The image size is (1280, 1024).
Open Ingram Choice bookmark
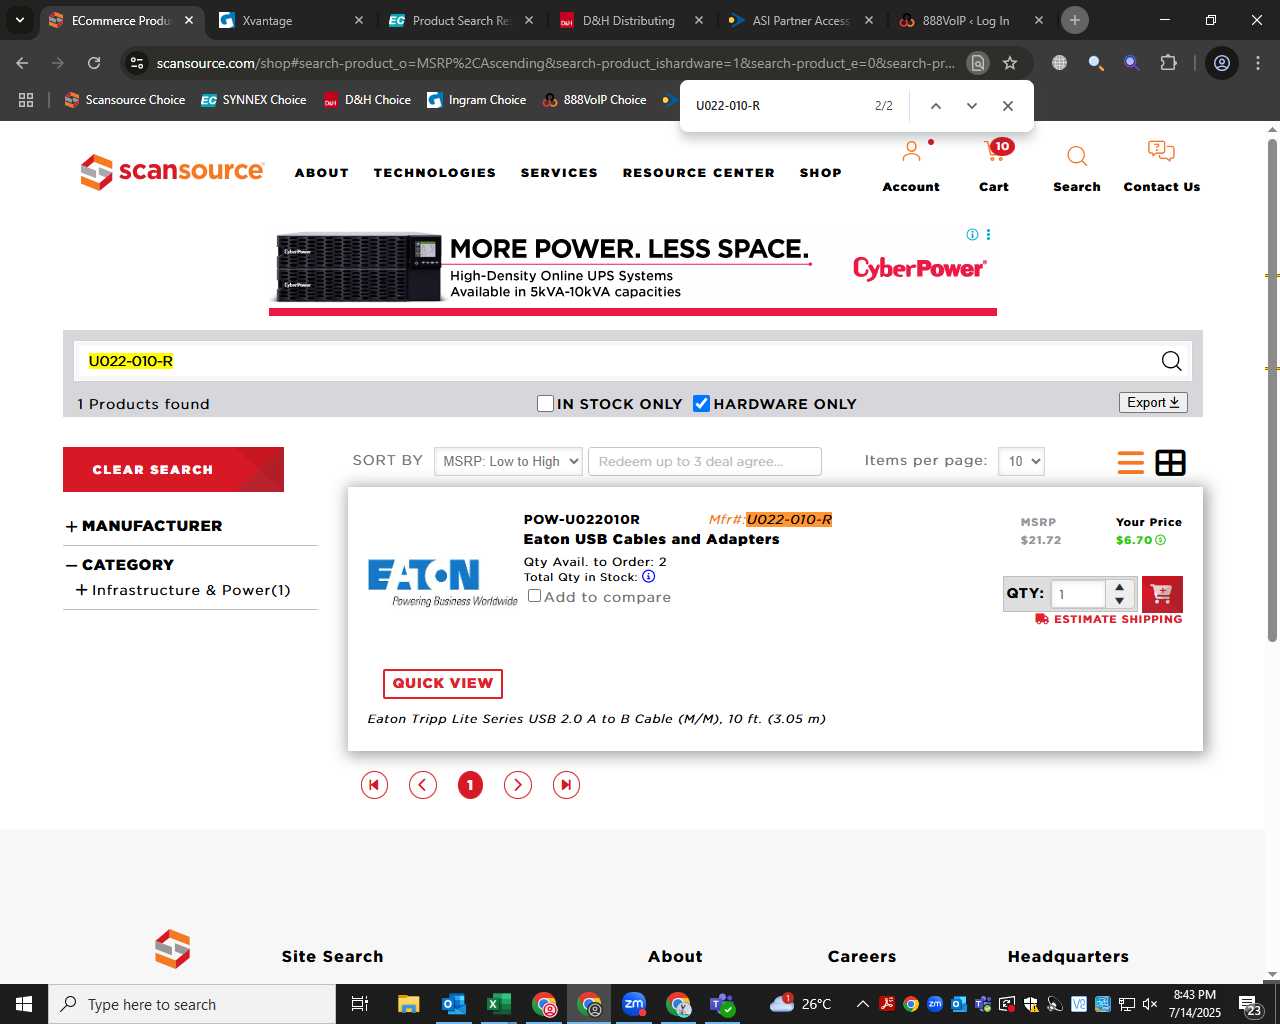tap(477, 100)
